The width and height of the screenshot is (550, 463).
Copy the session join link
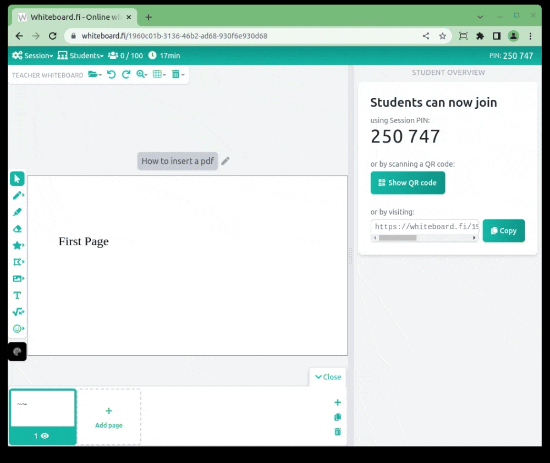(x=503, y=231)
